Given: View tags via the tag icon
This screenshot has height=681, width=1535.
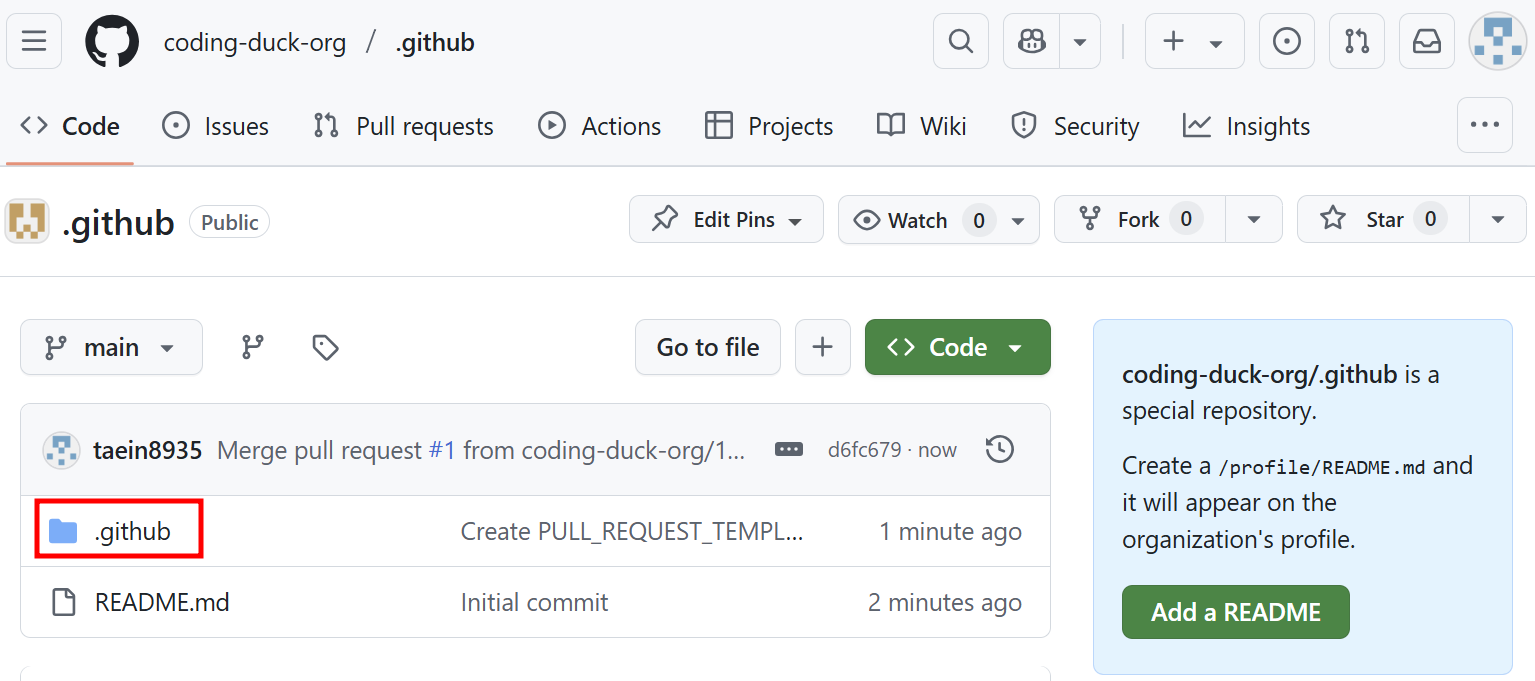Looking at the screenshot, I should [x=325, y=347].
